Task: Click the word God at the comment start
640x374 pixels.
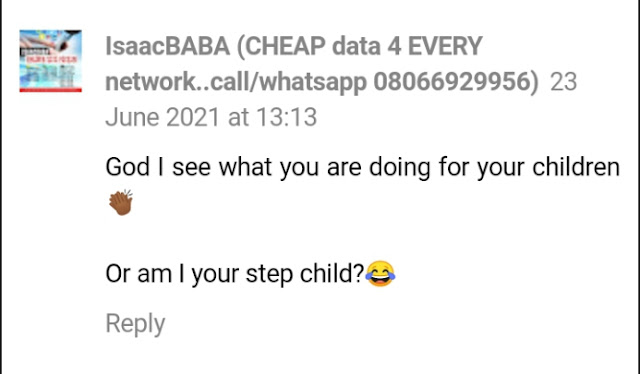Action: (x=127, y=167)
